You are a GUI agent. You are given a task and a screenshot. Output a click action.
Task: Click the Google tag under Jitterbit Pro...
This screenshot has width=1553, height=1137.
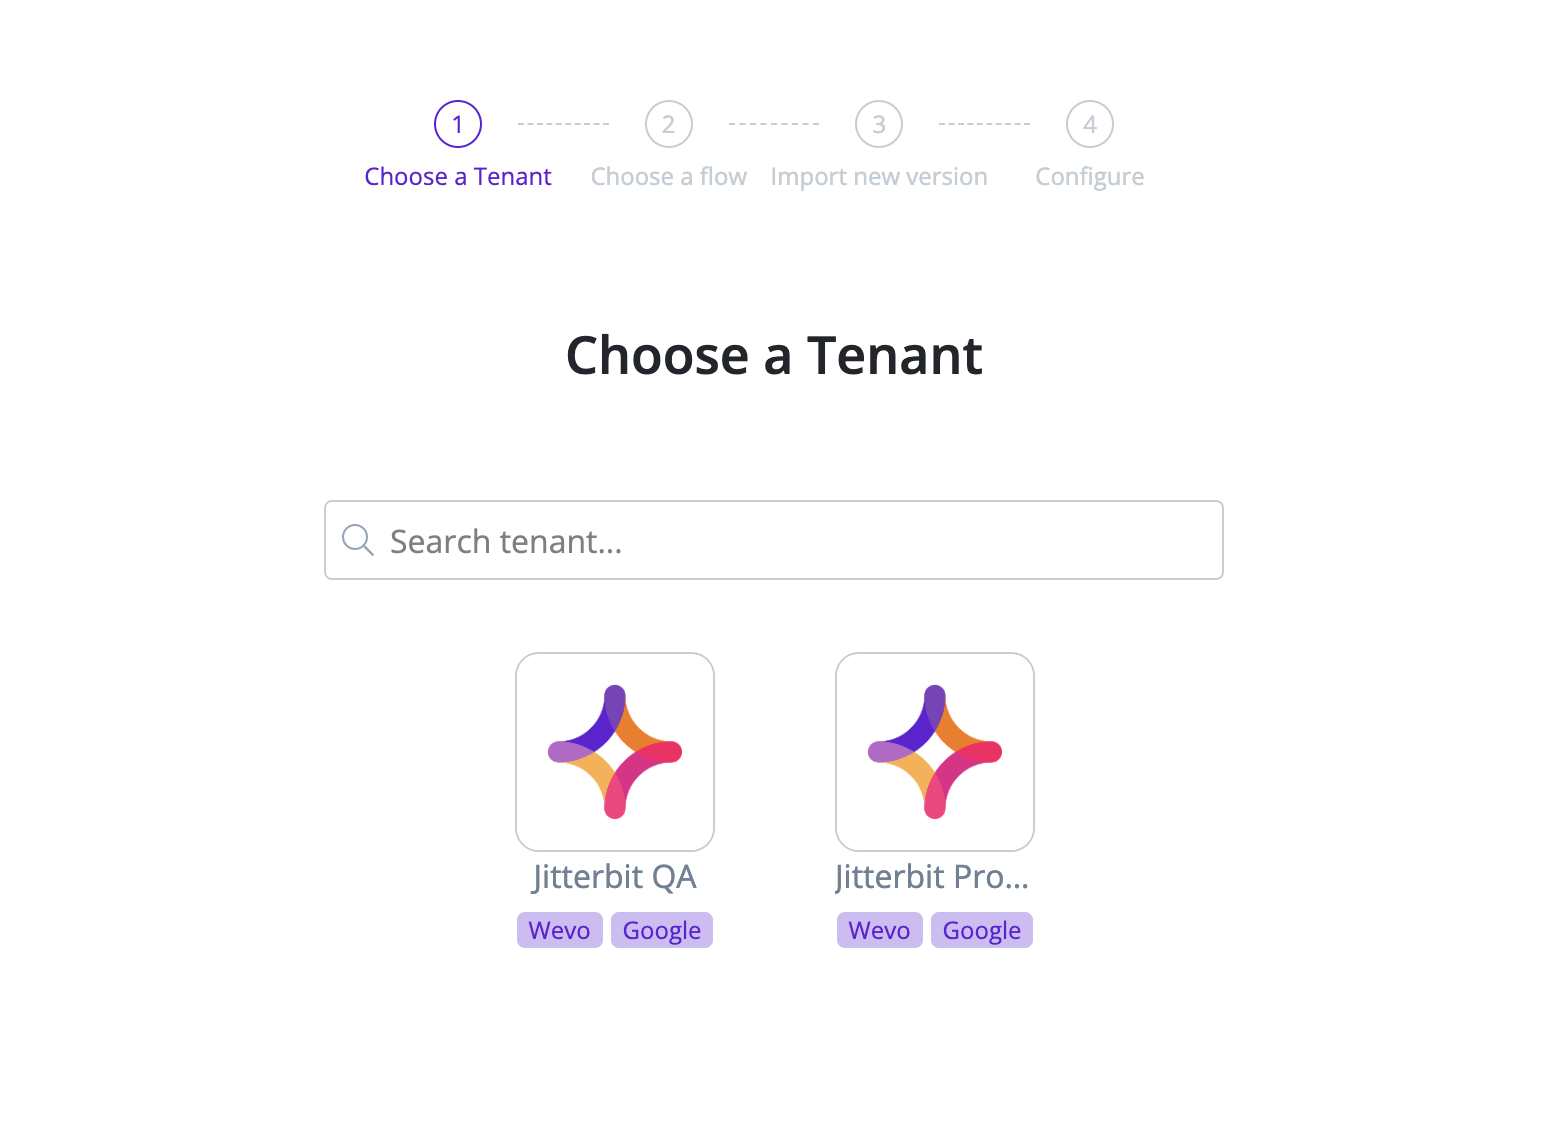click(982, 930)
